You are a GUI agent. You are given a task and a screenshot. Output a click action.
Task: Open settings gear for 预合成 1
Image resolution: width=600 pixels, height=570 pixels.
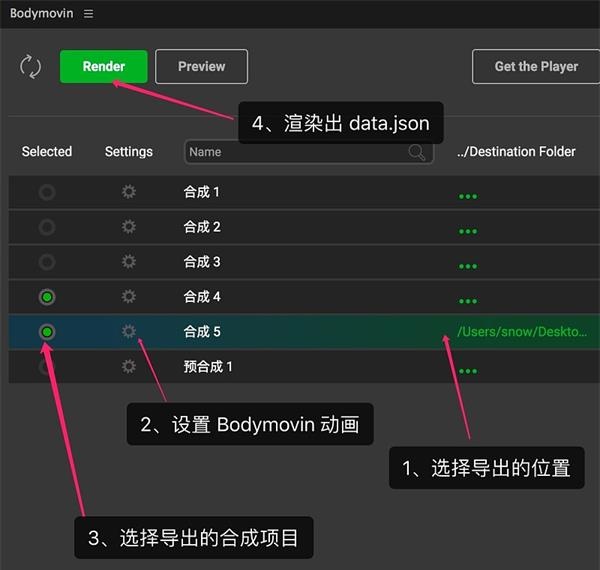click(129, 366)
